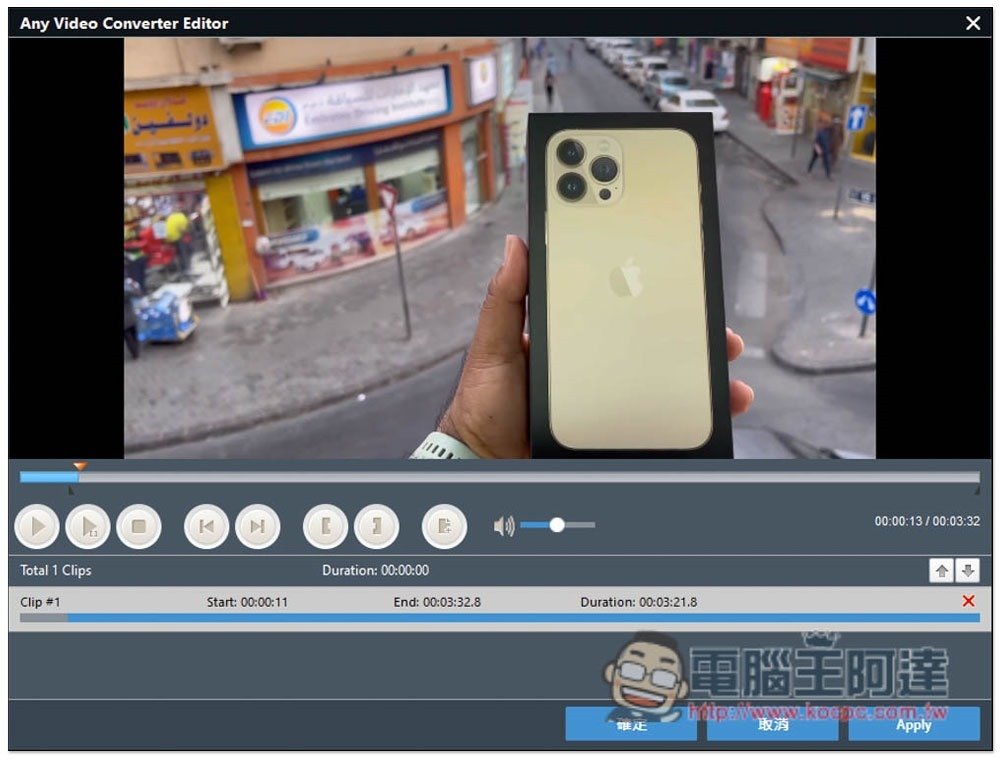Jump to next frame
This screenshot has height=759, width=1000.
257,526
